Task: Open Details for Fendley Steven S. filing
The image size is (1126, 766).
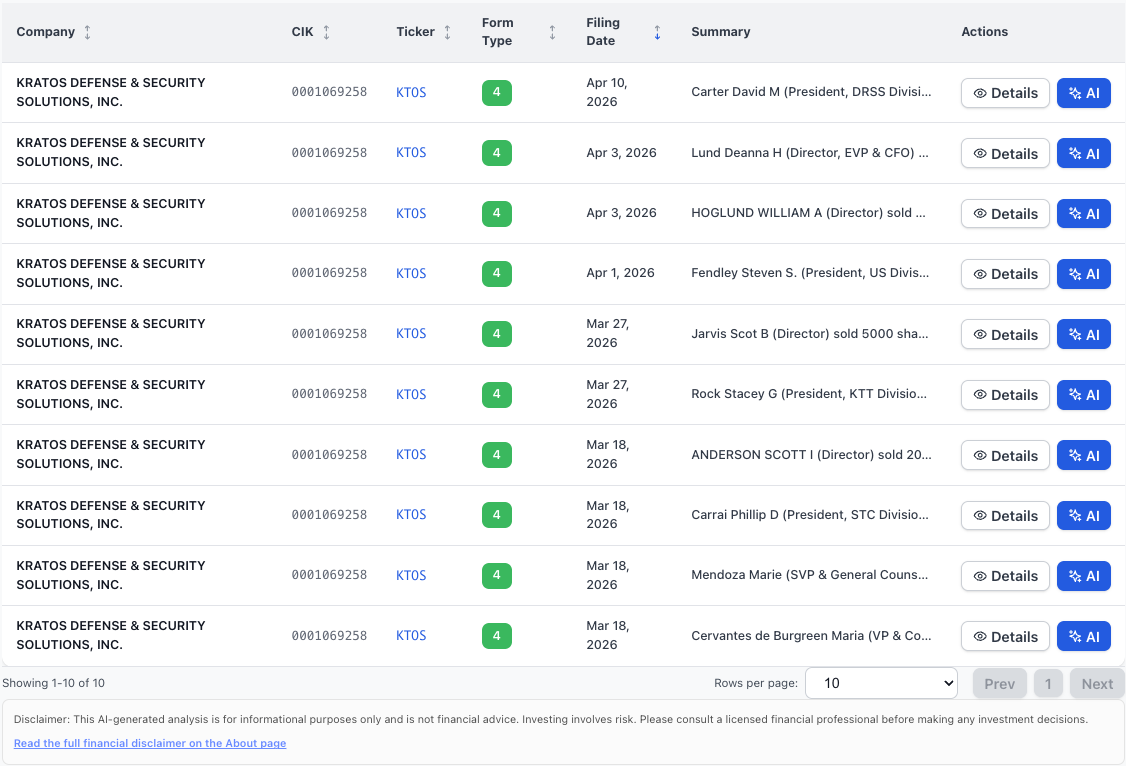Action: 1005,274
